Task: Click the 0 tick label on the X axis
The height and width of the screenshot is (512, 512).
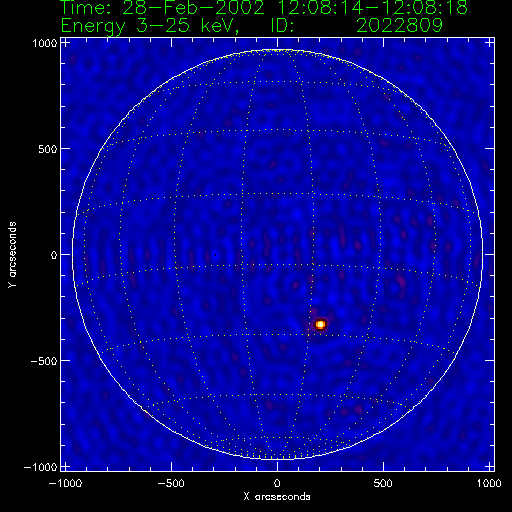Action: point(277,483)
